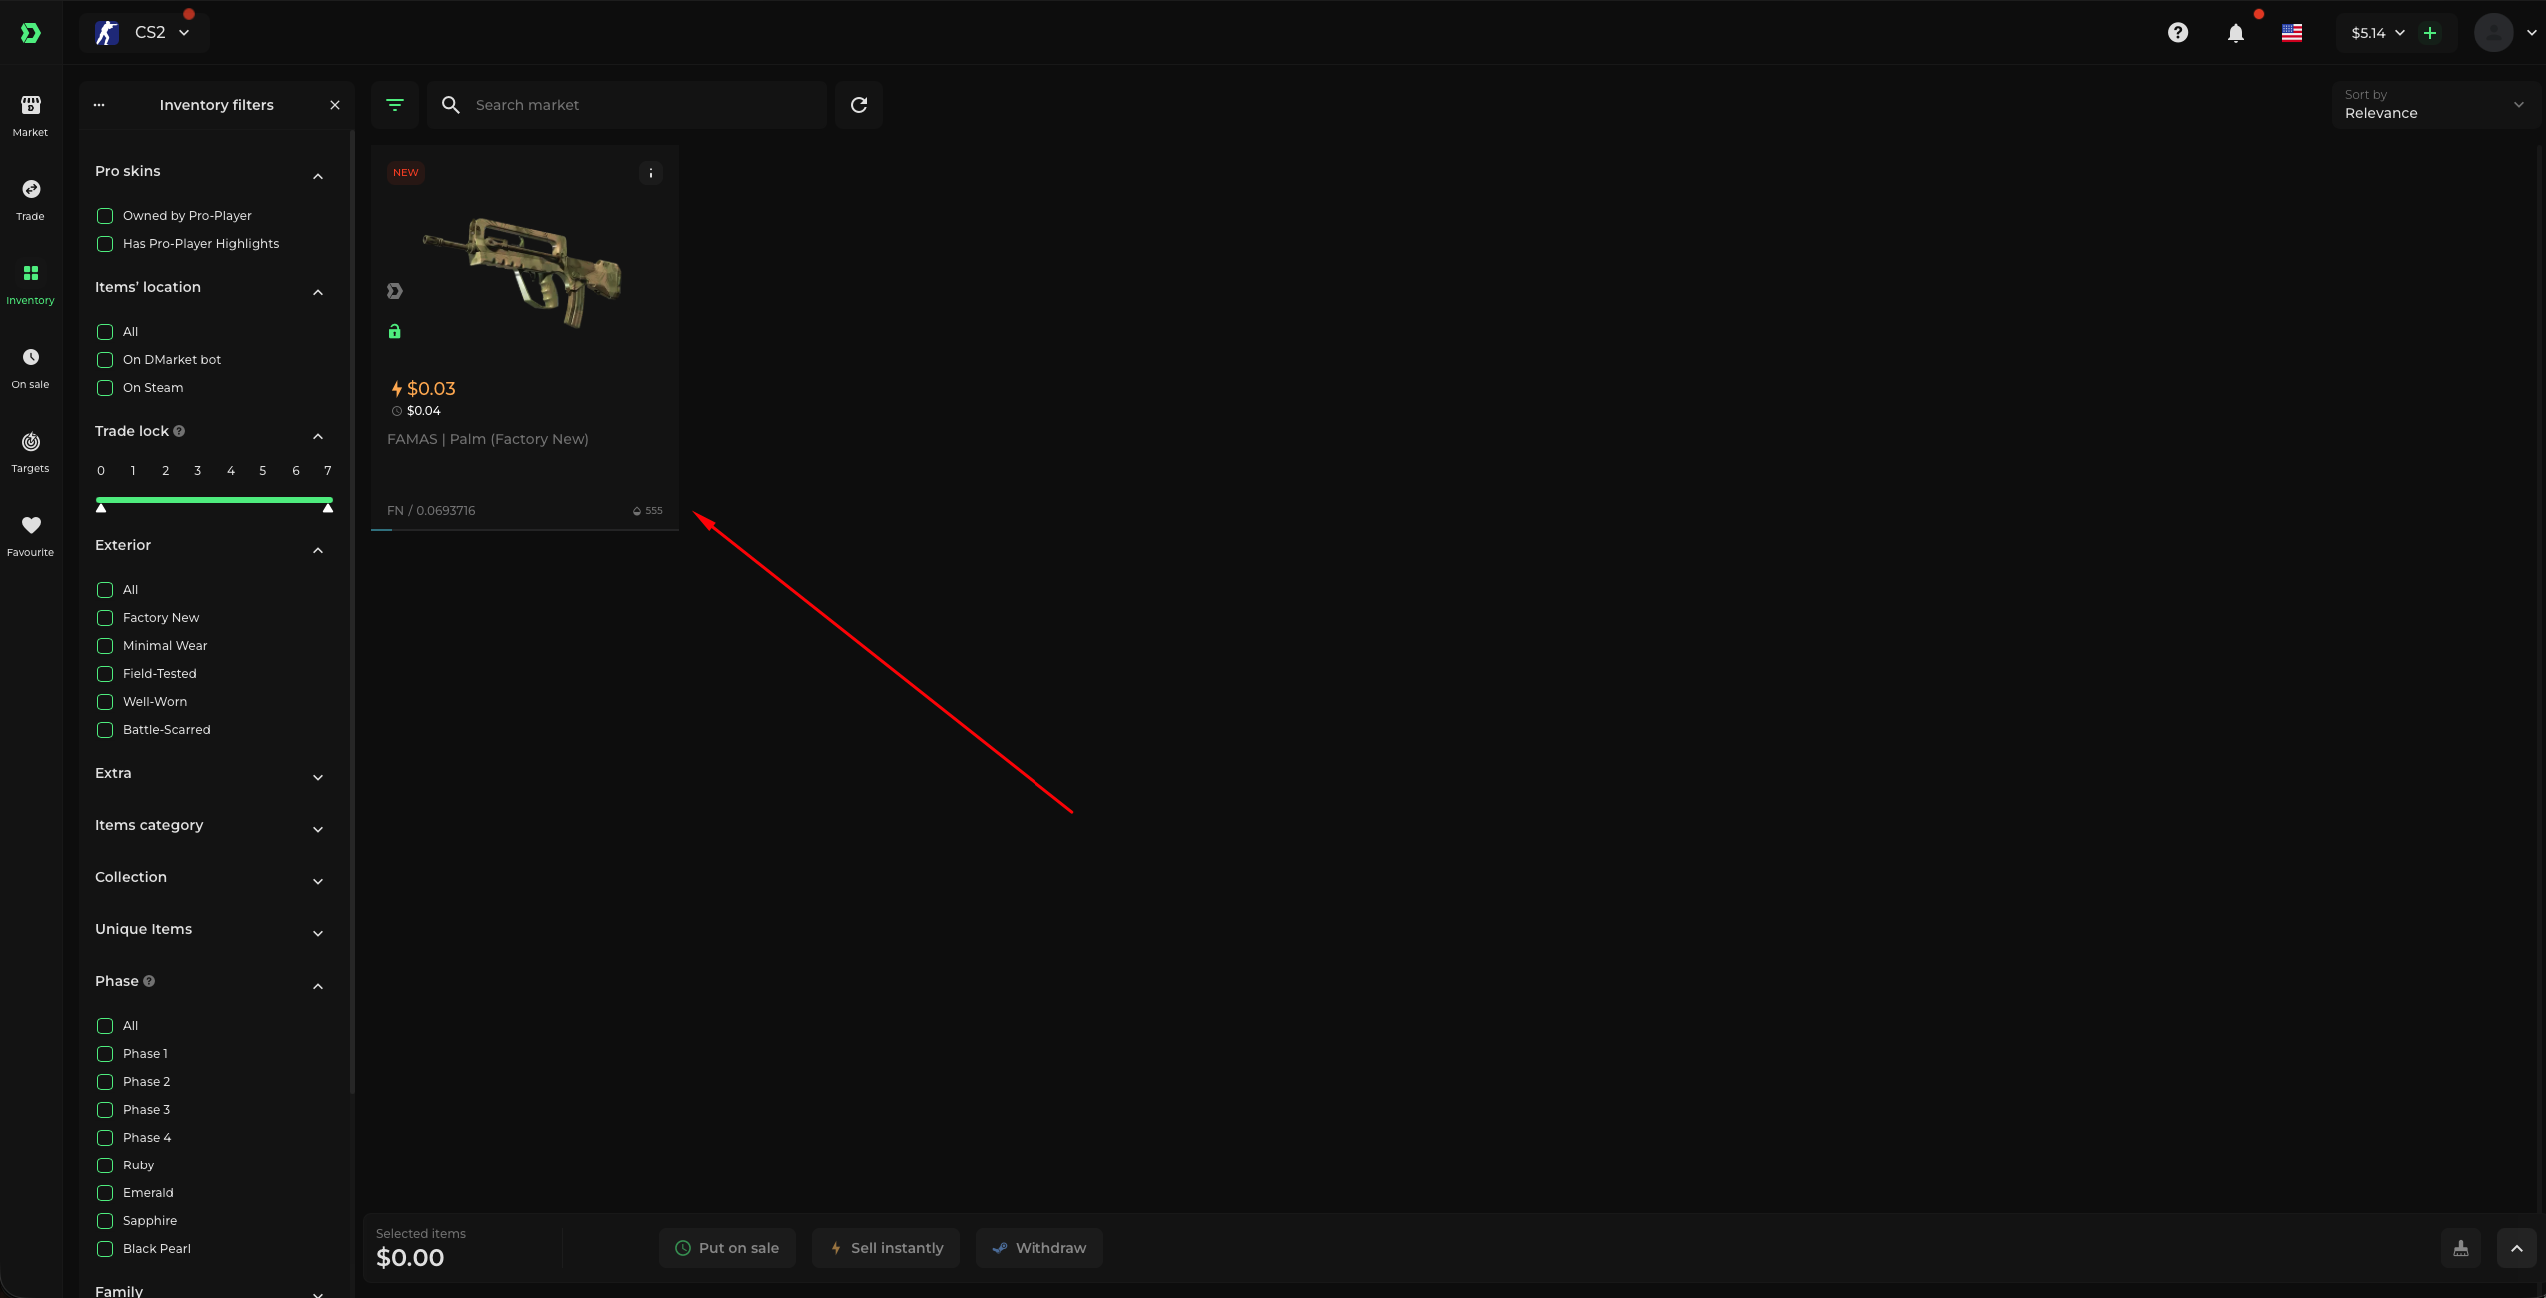Check Has Pro-Player Highlights

(x=105, y=244)
